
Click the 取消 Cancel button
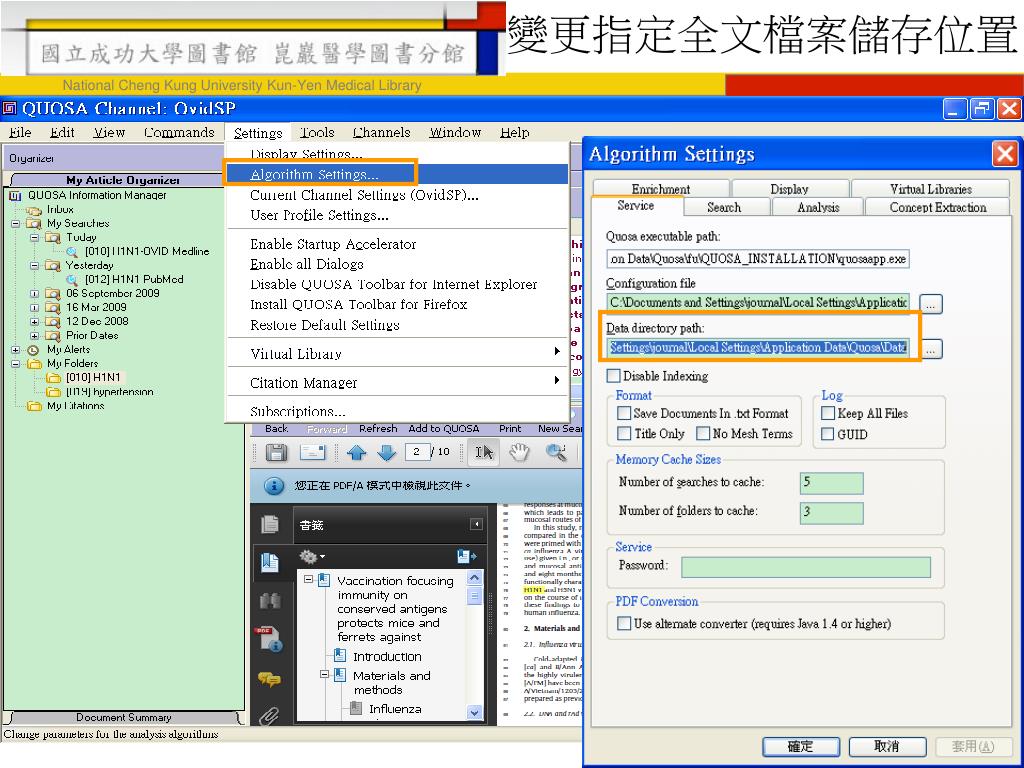(x=887, y=746)
